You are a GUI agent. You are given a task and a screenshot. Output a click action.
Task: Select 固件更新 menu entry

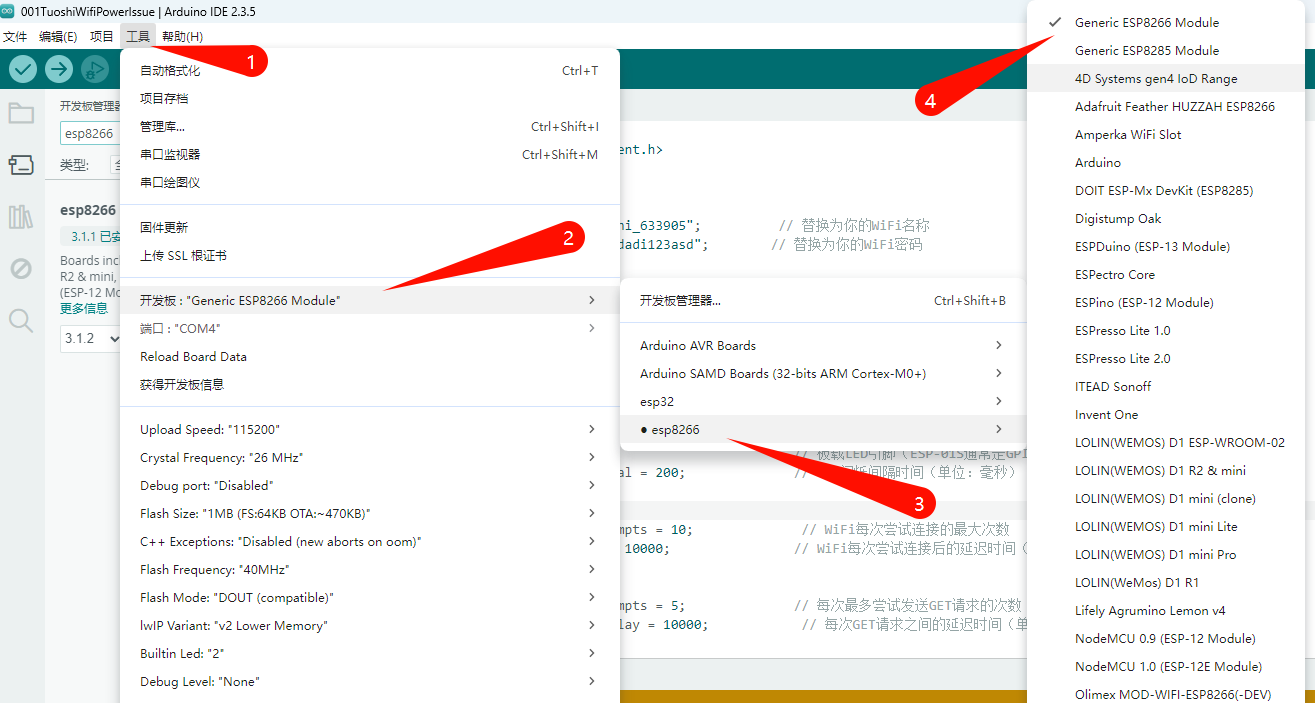tap(370, 228)
